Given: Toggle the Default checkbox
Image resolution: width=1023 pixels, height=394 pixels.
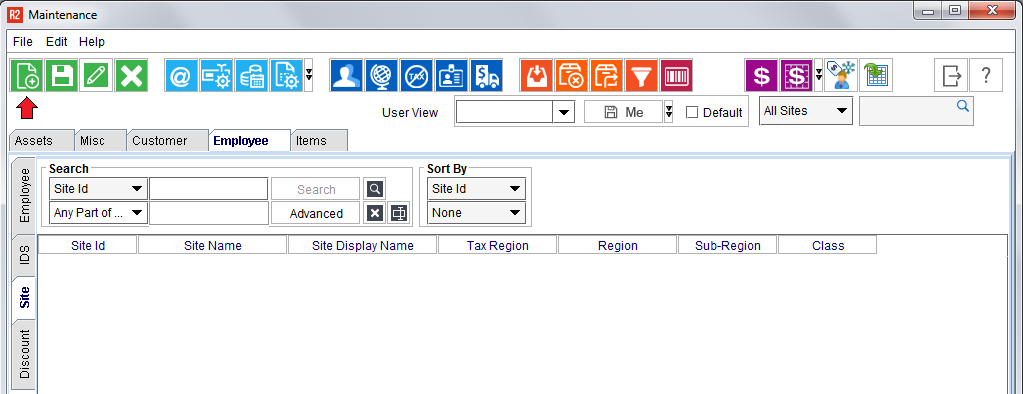Looking at the screenshot, I should (x=692, y=112).
